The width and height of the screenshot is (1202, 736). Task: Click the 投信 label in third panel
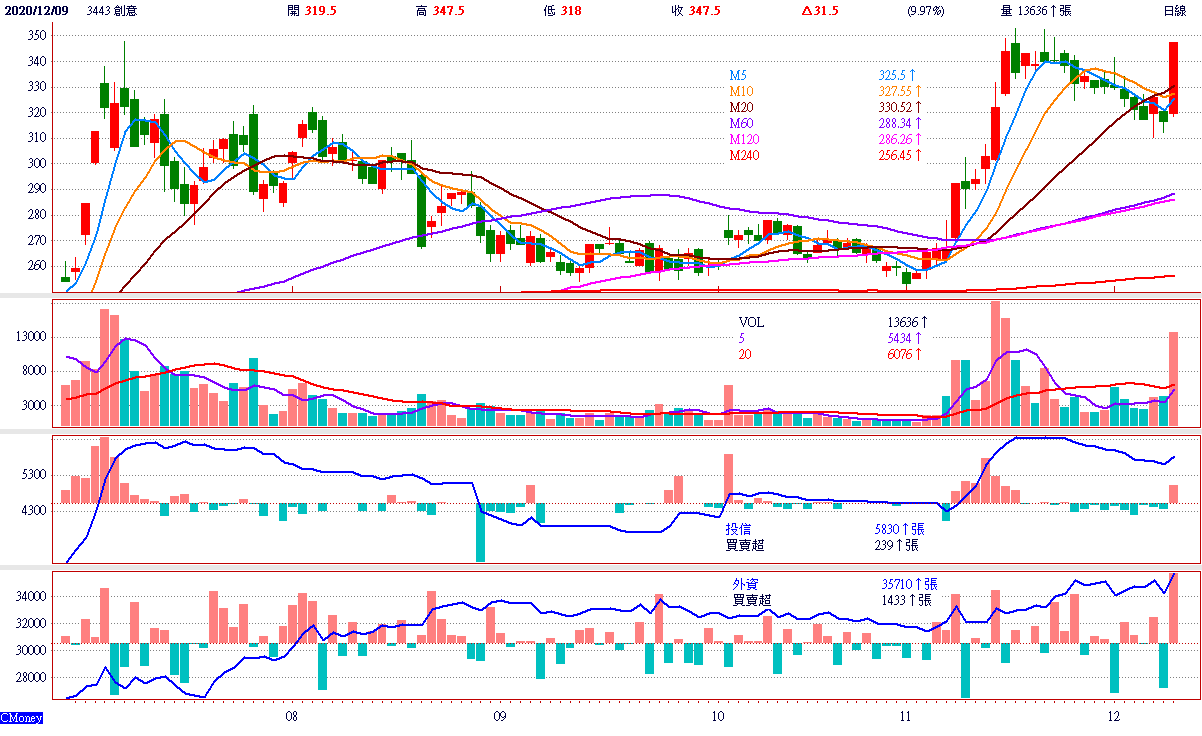point(739,529)
